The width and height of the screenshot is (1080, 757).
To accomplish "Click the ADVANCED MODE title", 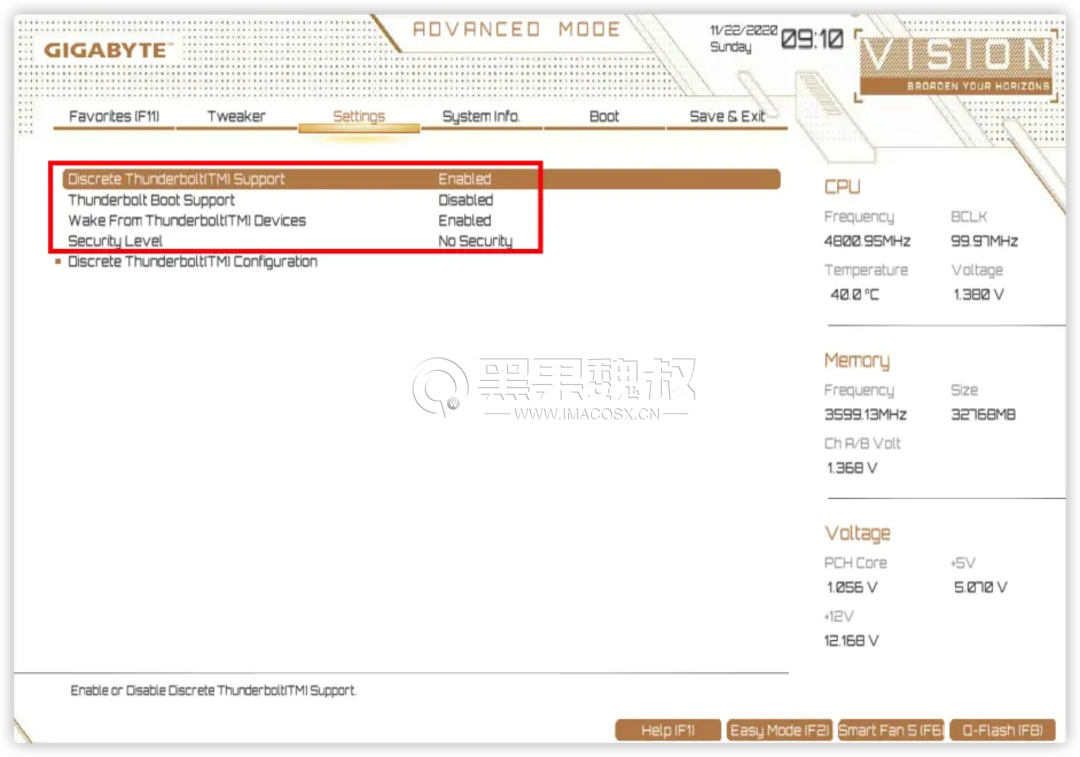I will (517, 30).
